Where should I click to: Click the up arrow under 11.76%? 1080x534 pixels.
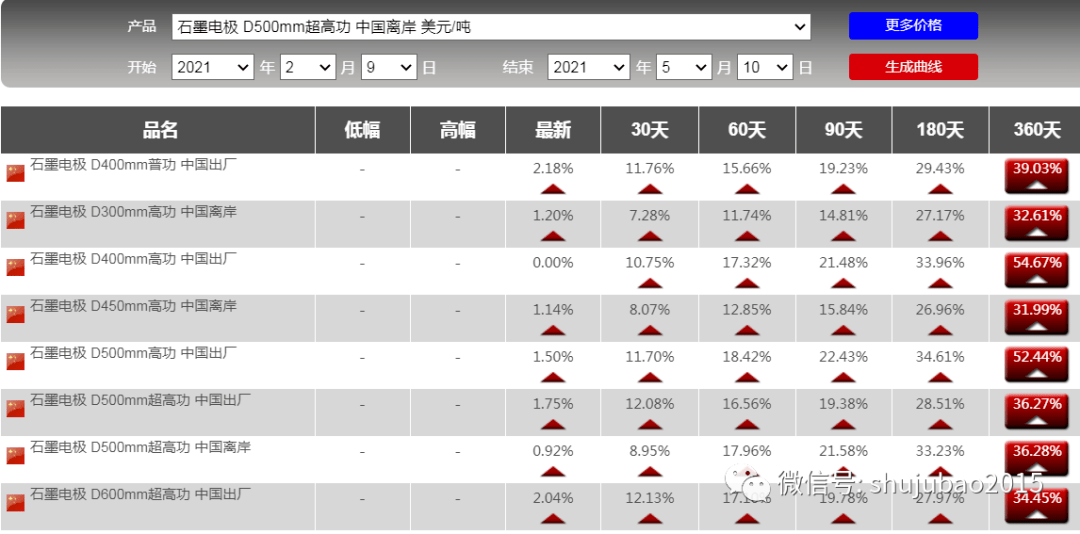[650, 189]
